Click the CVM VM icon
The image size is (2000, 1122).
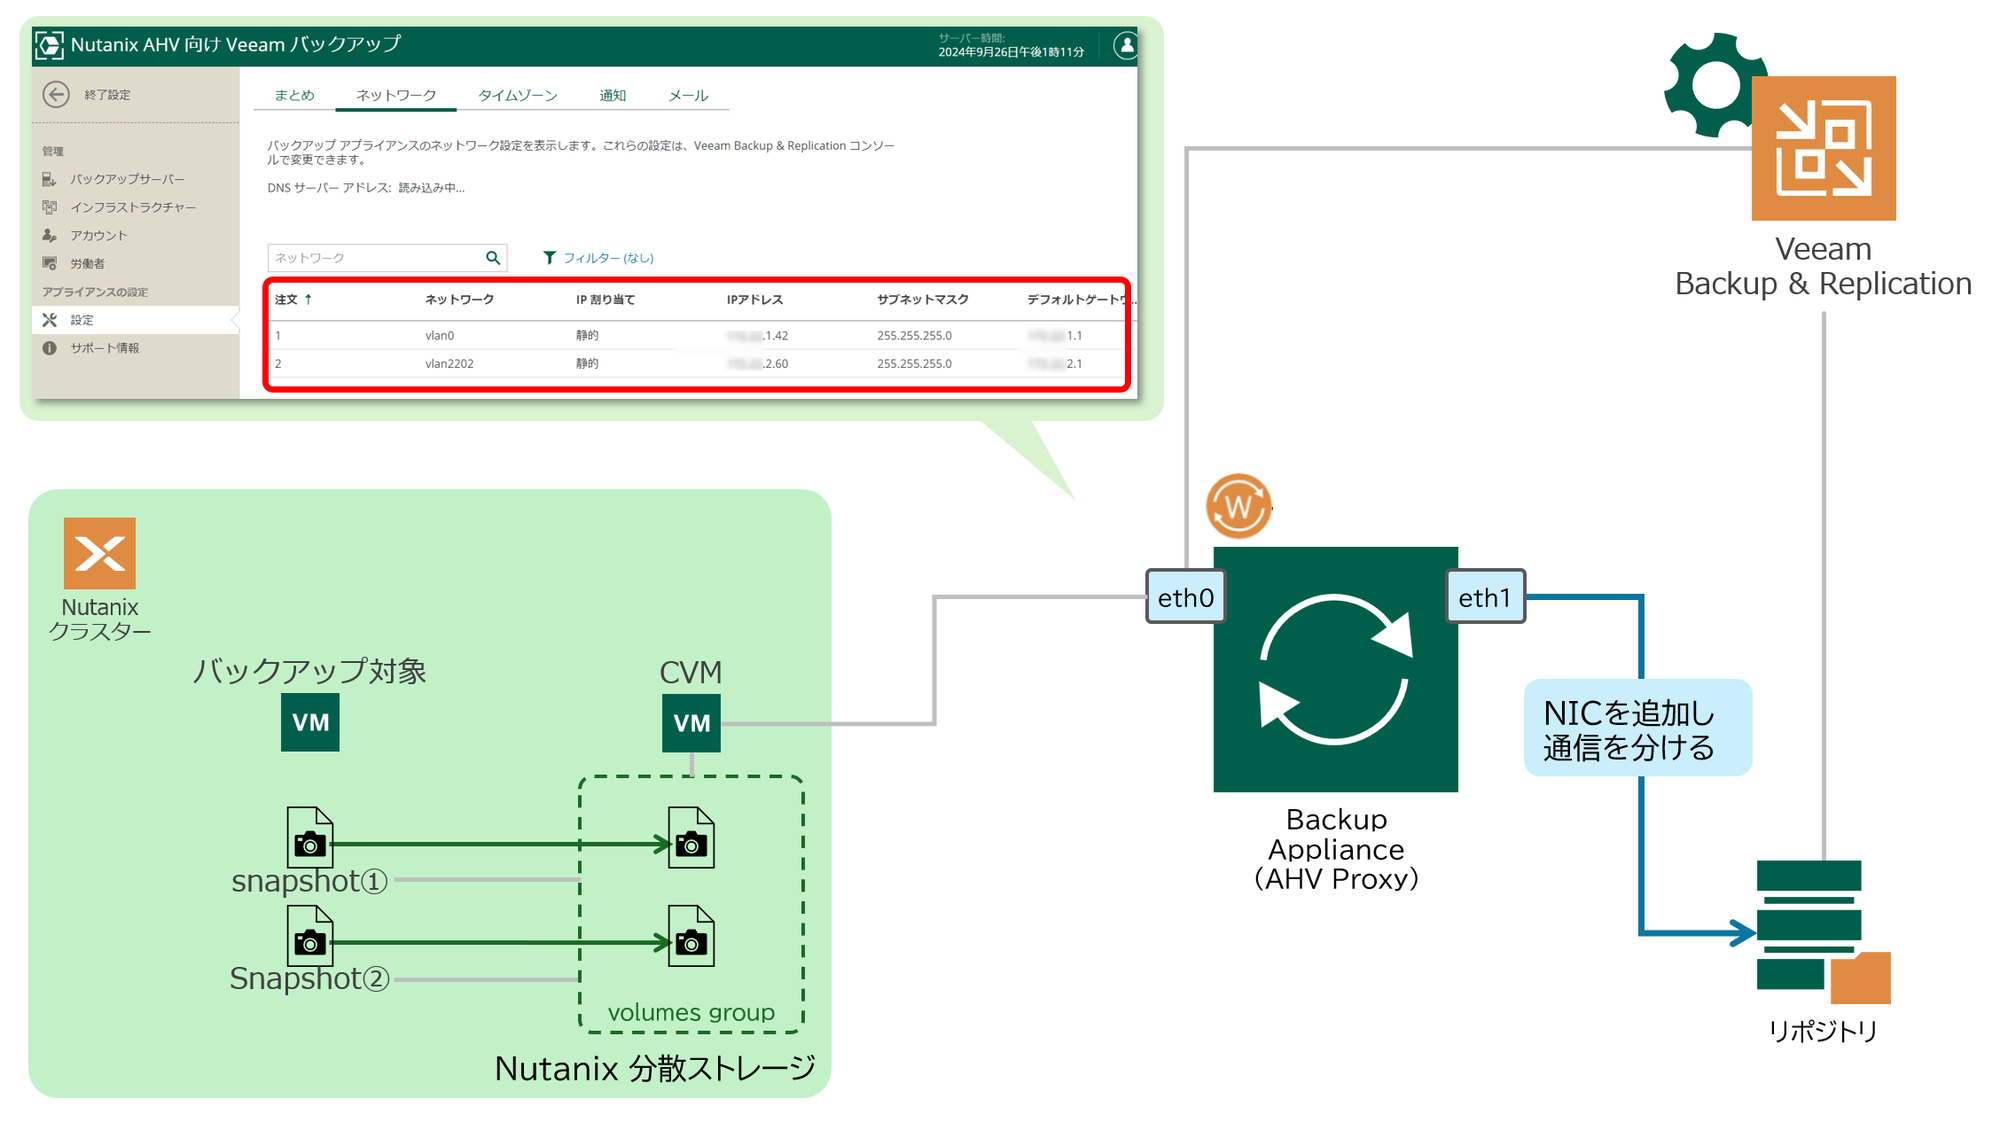(691, 723)
